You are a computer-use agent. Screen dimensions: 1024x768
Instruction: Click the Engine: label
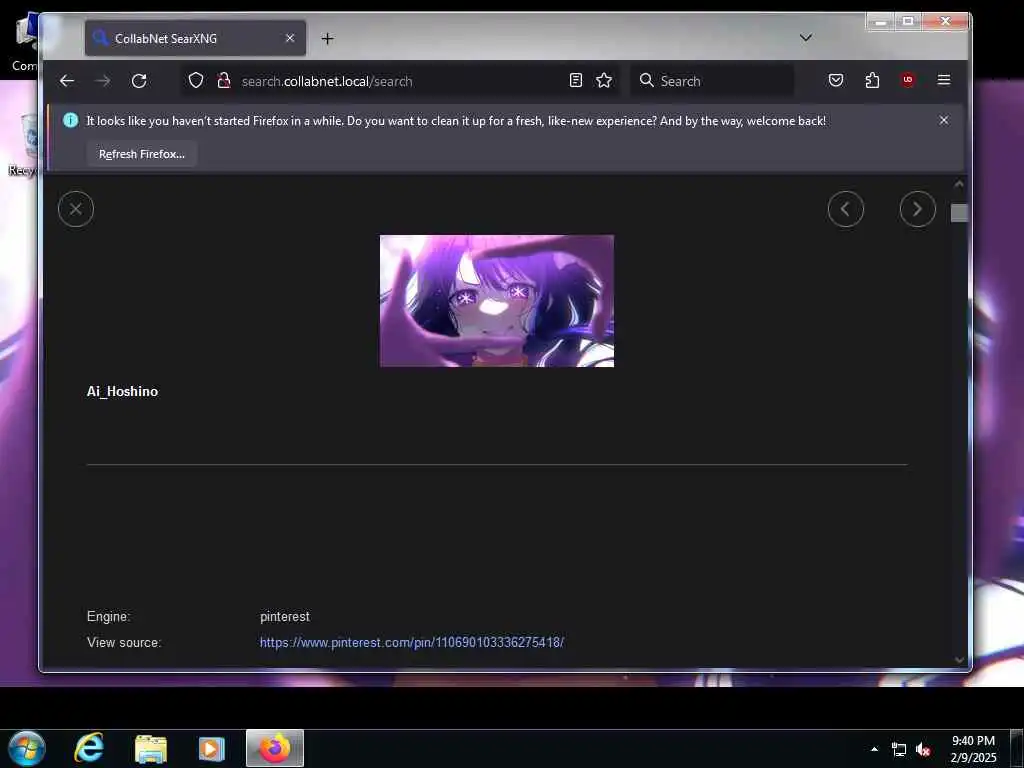coord(108,616)
